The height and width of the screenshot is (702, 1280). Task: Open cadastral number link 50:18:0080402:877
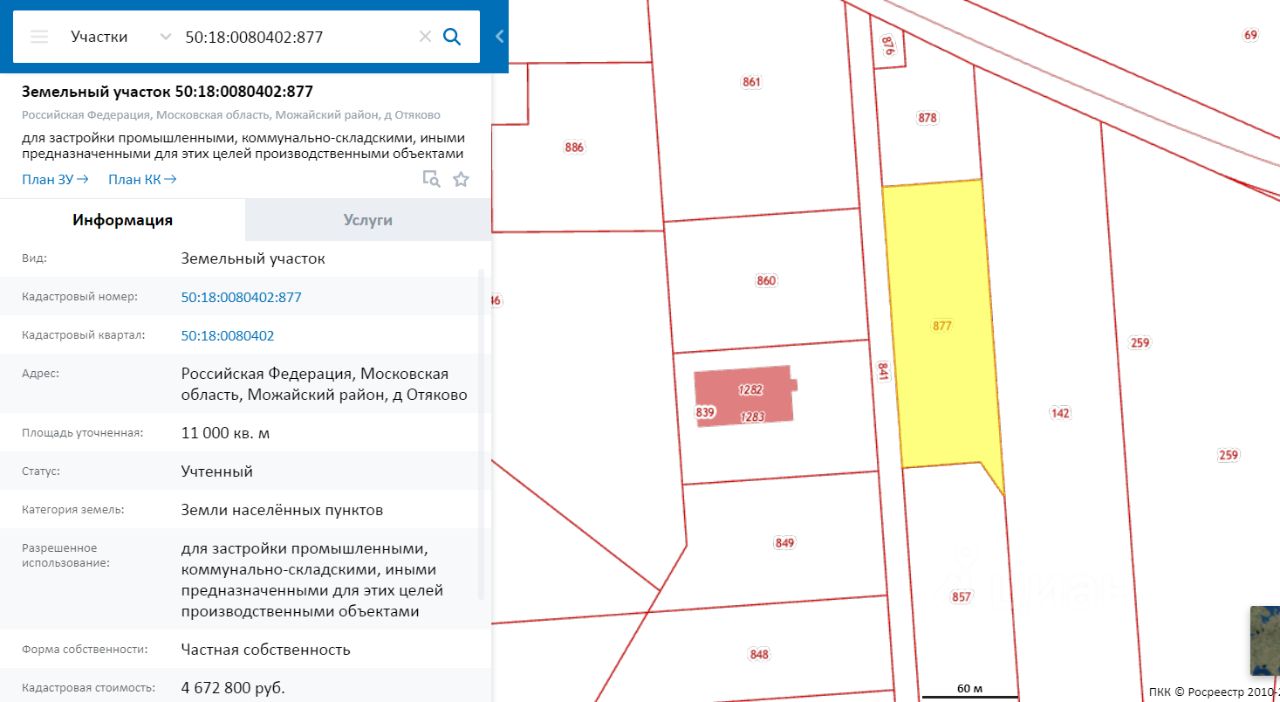[x=241, y=297]
